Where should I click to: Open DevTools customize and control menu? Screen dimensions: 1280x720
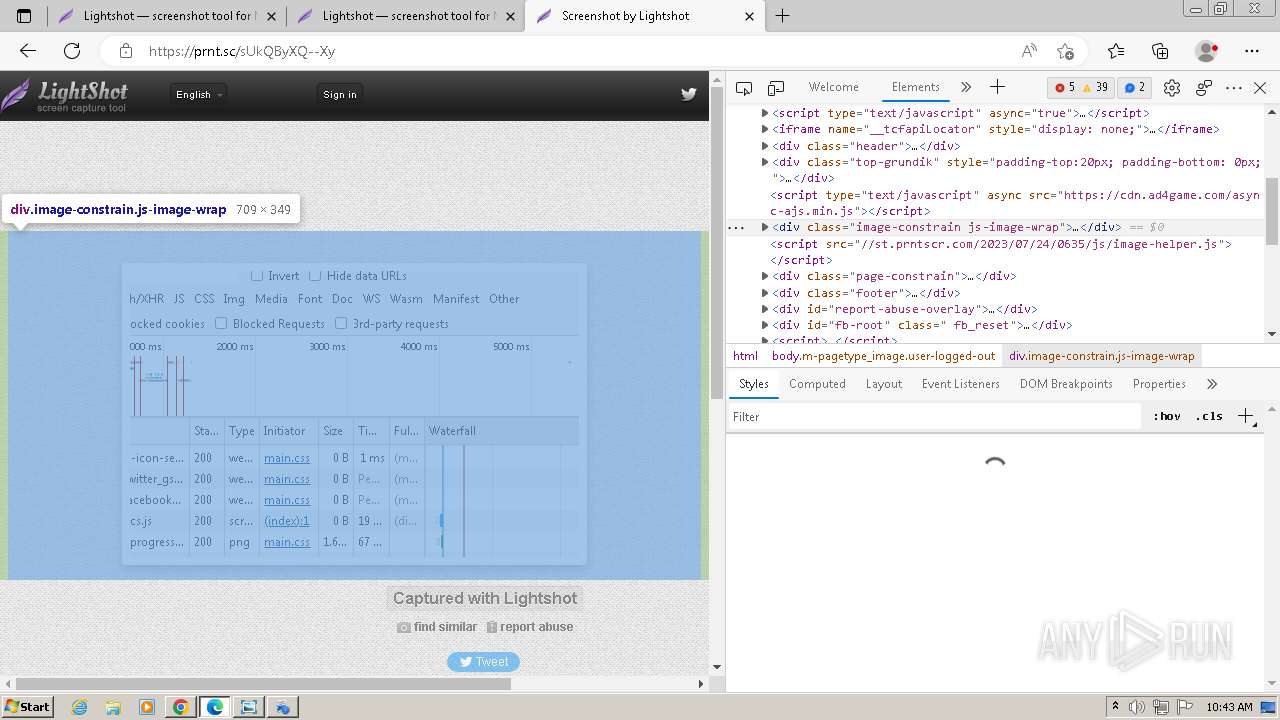[1234, 88]
